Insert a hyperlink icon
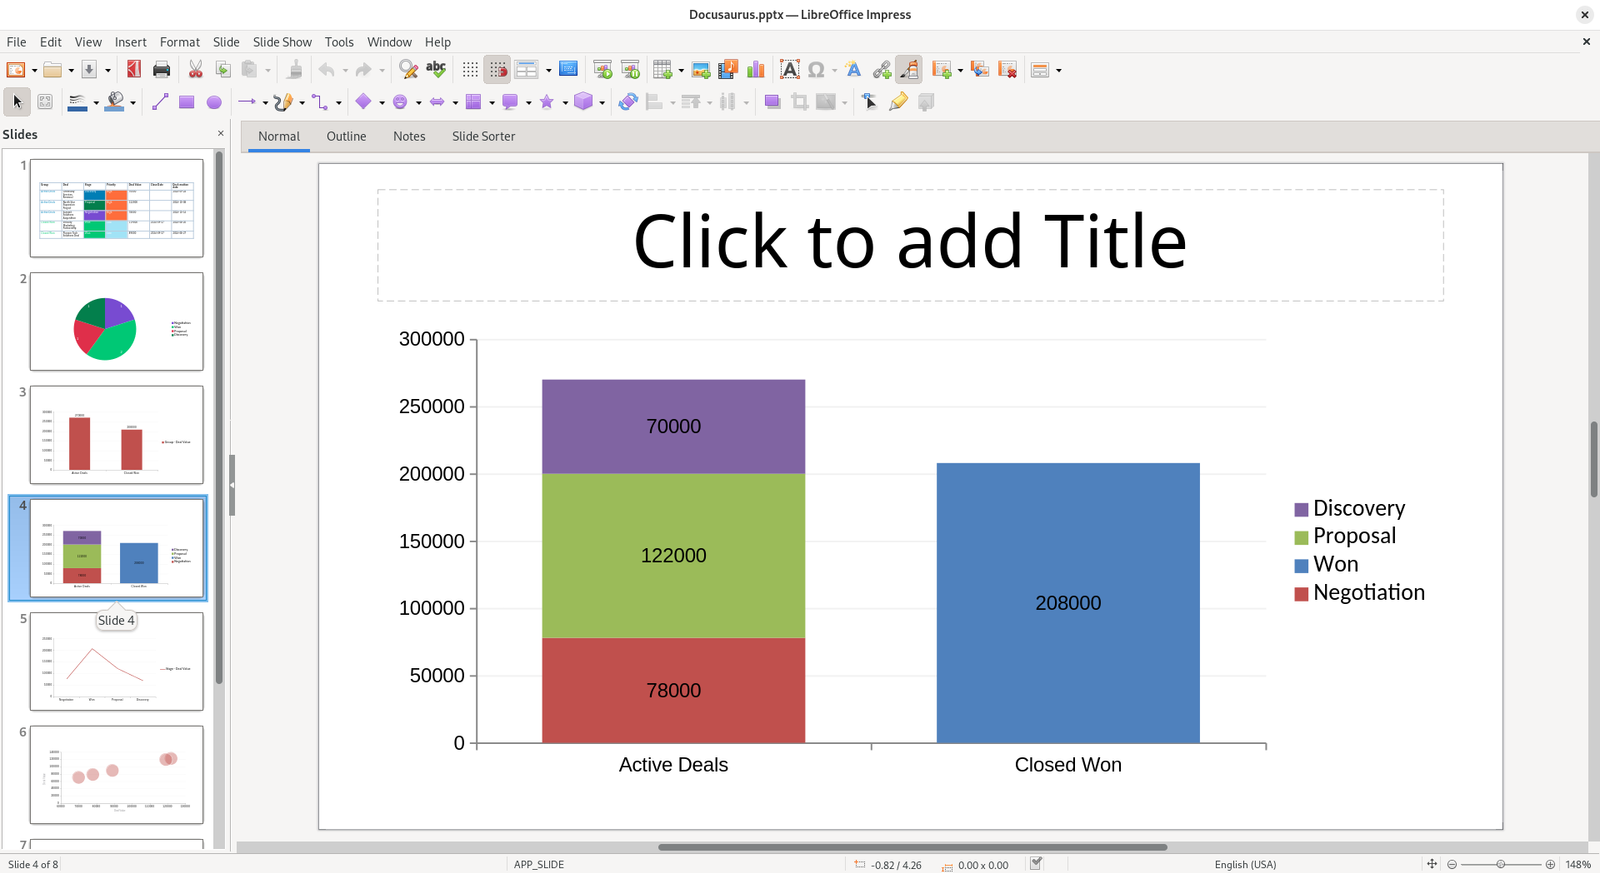 pyautogui.click(x=881, y=69)
